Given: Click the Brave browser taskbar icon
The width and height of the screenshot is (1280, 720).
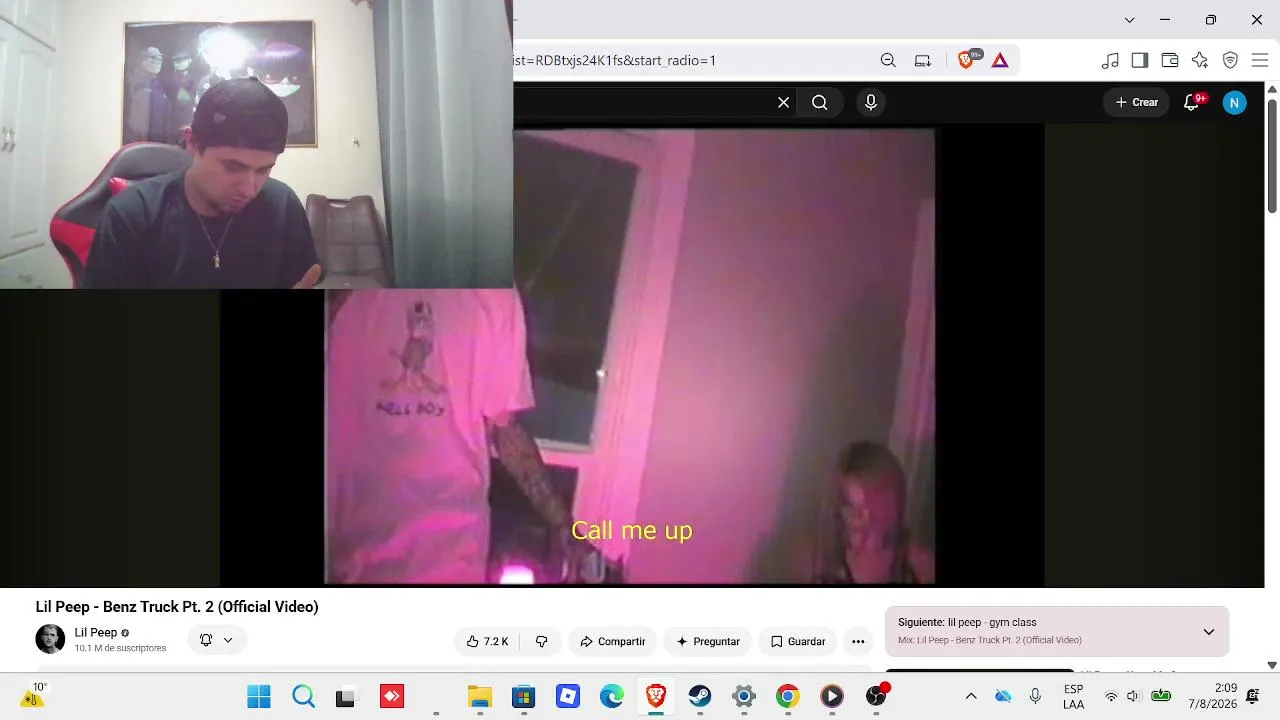Looking at the screenshot, I should click(x=656, y=696).
